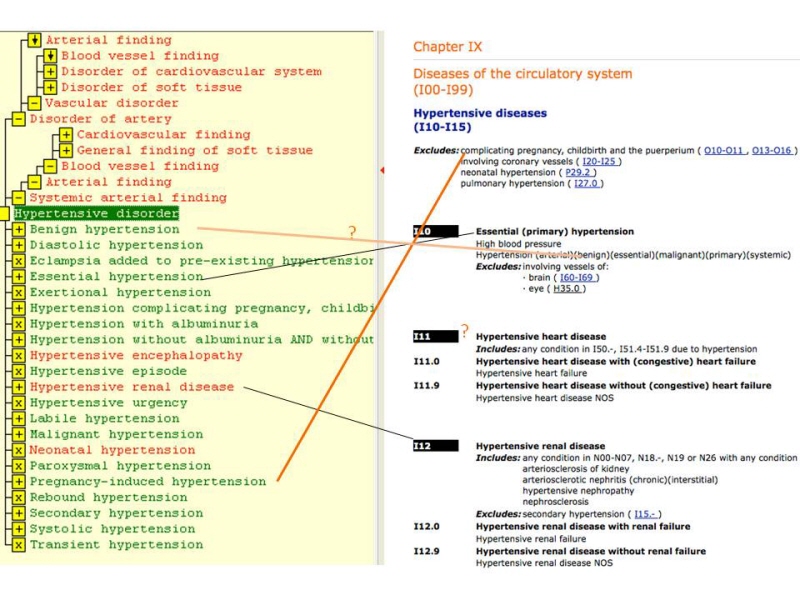Click the I11 code block
Image resolution: width=800 pixels, height=600 pixels.
(x=436, y=337)
